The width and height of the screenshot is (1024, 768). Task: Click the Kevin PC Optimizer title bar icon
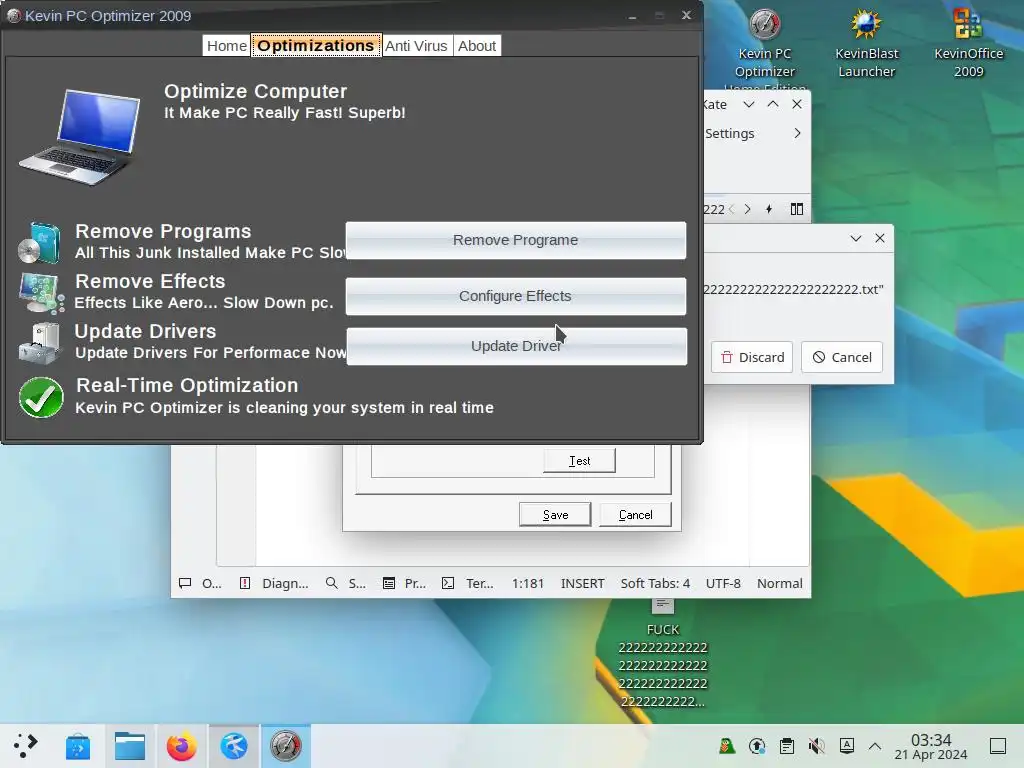point(13,16)
